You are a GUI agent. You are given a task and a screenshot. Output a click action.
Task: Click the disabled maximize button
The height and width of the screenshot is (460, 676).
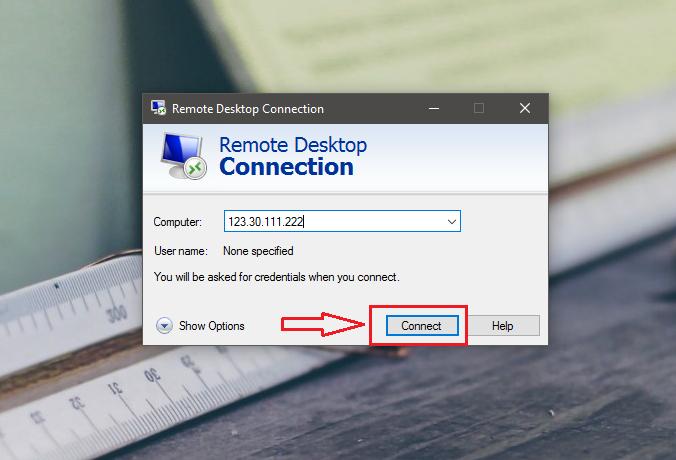(x=479, y=108)
